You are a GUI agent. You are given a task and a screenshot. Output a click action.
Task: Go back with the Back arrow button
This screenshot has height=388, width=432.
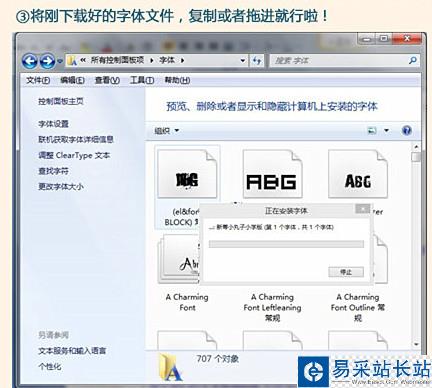tap(30, 61)
